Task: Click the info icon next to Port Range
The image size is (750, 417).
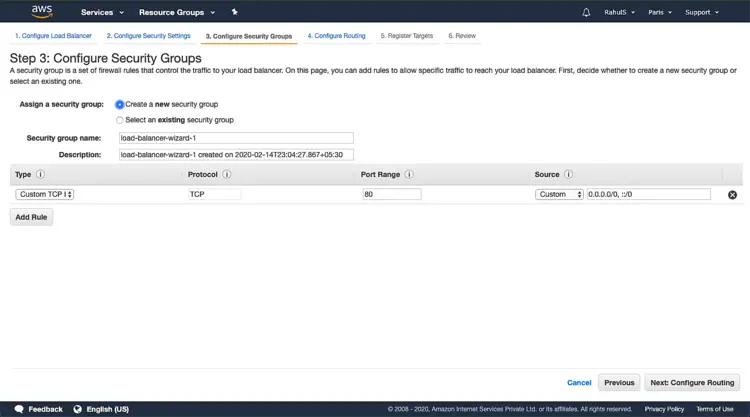Action: (x=410, y=174)
